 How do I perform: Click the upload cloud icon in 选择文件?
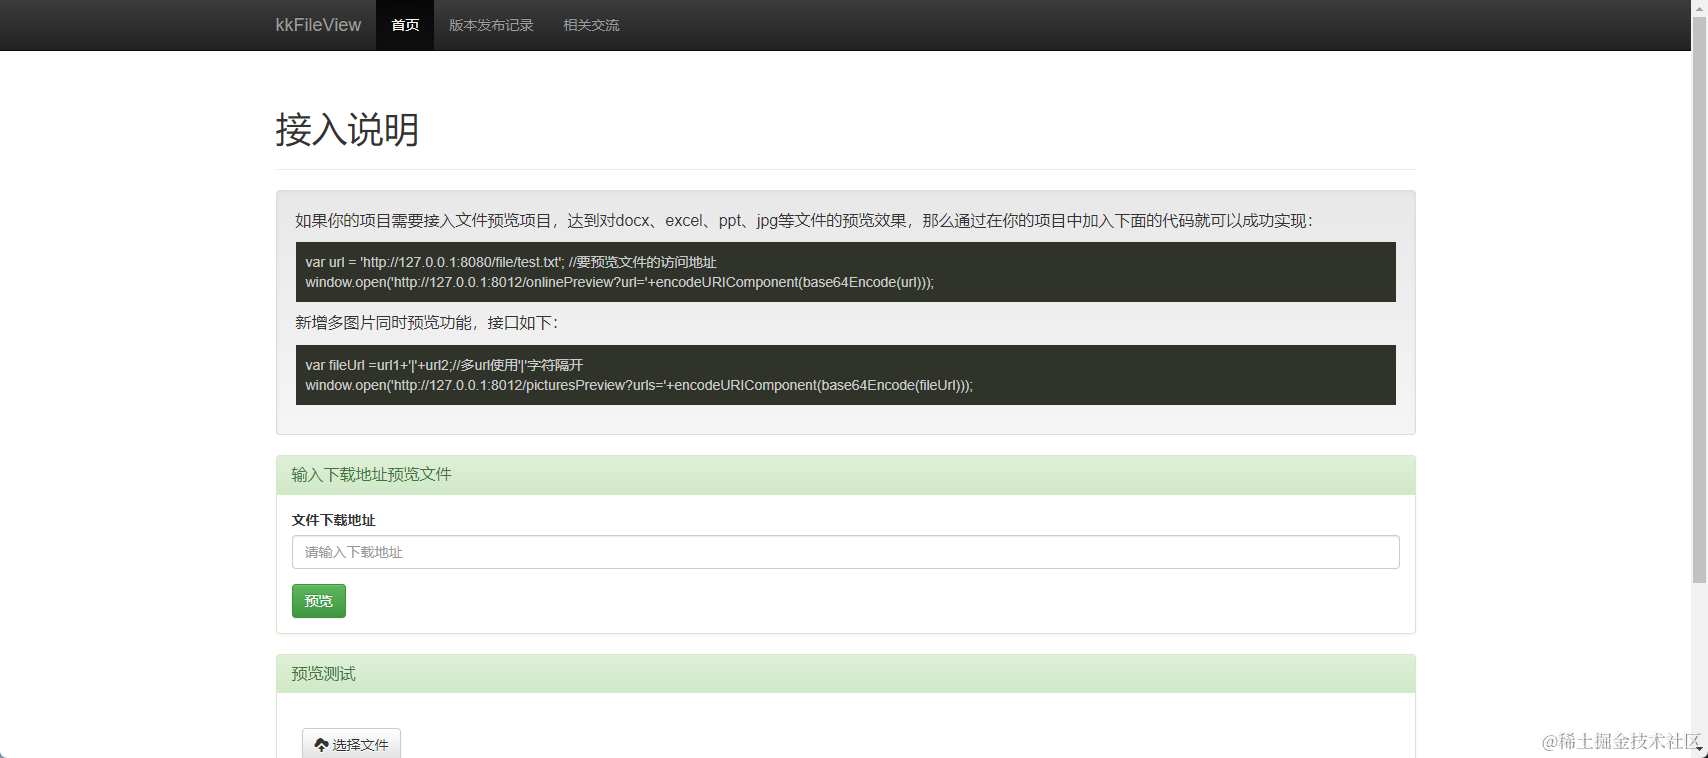click(x=321, y=745)
